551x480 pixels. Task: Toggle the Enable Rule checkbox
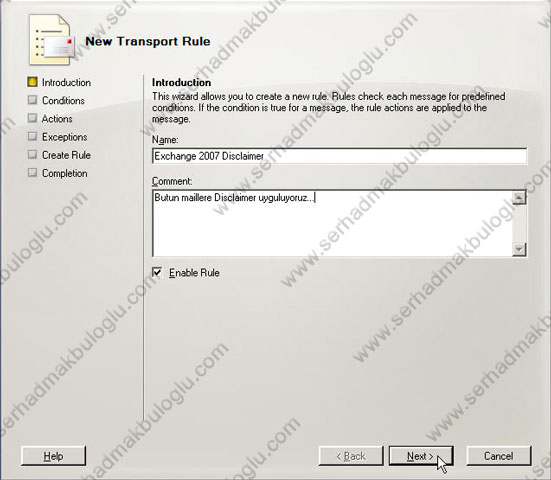tap(157, 272)
